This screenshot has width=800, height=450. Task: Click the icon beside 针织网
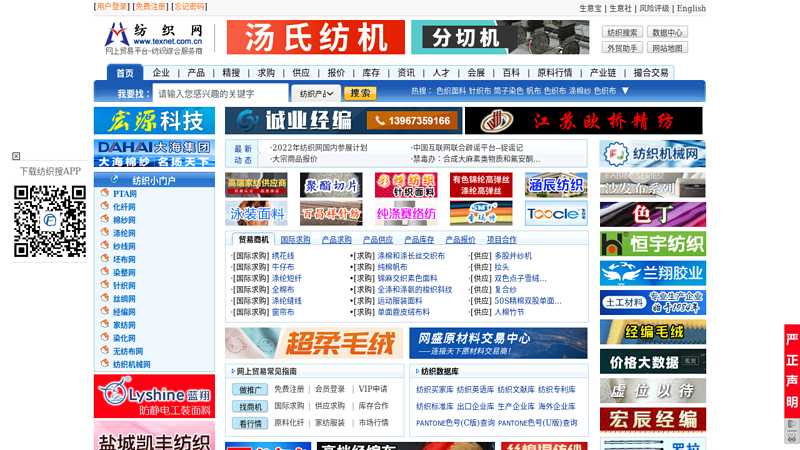(105, 285)
